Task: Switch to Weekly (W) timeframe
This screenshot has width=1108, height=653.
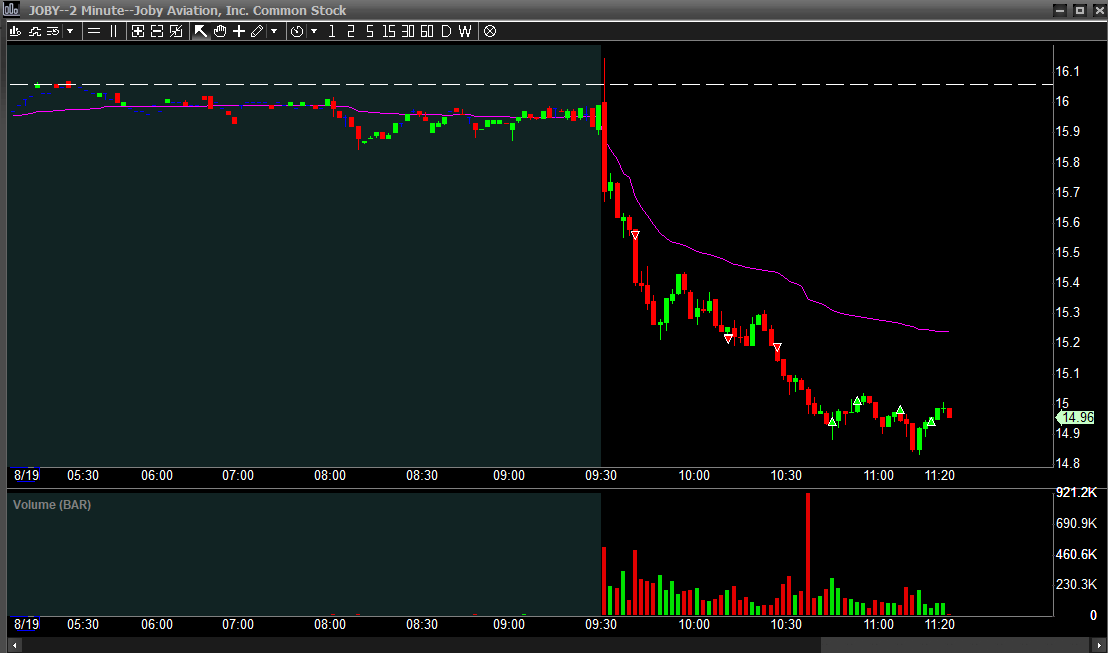Action: tap(464, 31)
